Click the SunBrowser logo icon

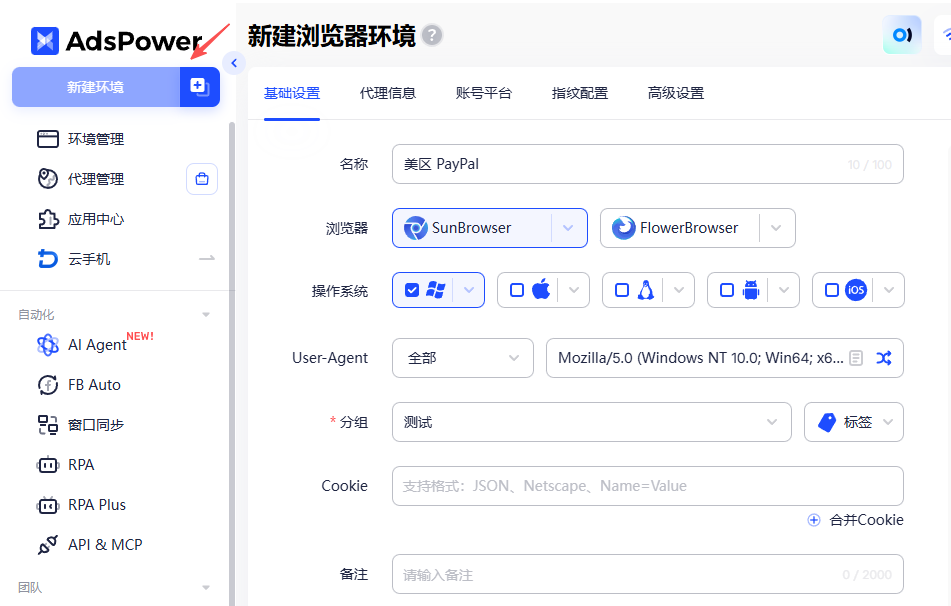point(416,228)
